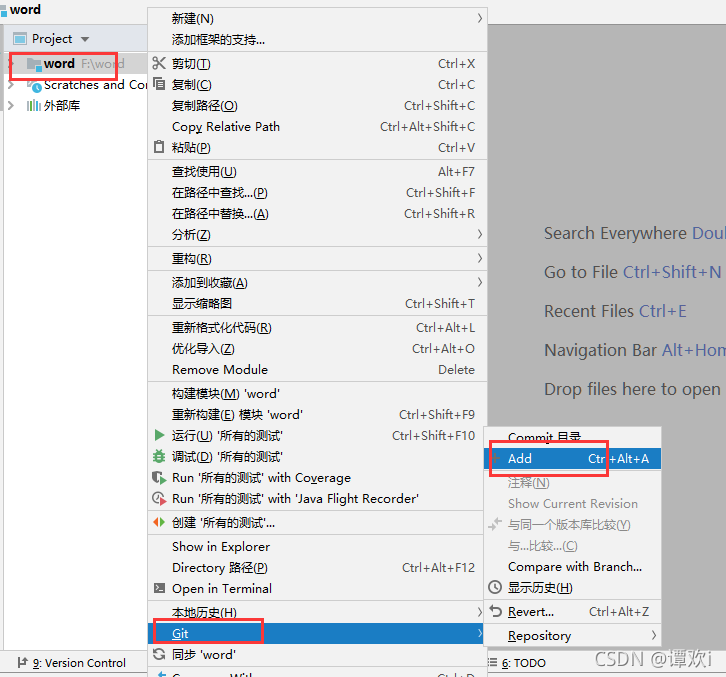This screenshot has height=677, width=726.
Task: Choose Add in the Git submenu
Action: (x=572, y=458)
